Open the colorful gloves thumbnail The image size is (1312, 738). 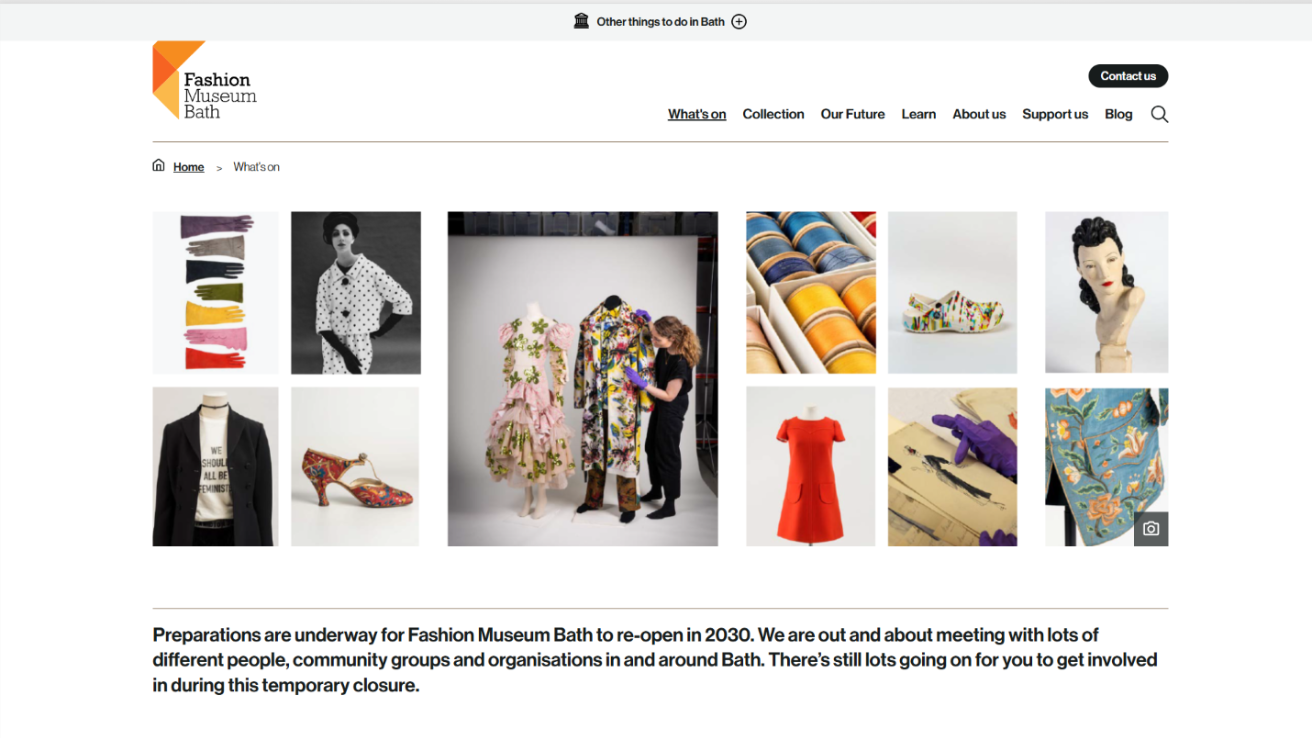(x=214, y=292)
